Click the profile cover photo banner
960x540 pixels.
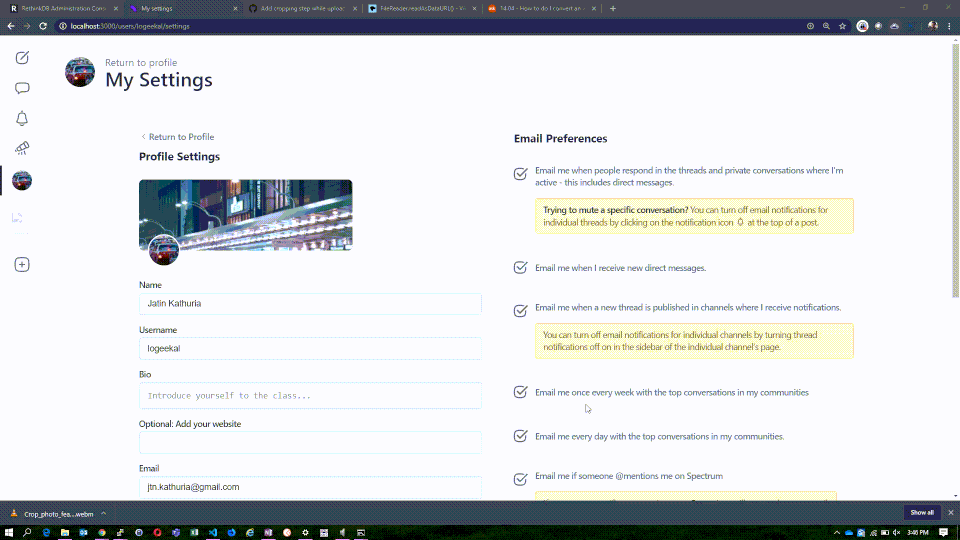point(246,215)
